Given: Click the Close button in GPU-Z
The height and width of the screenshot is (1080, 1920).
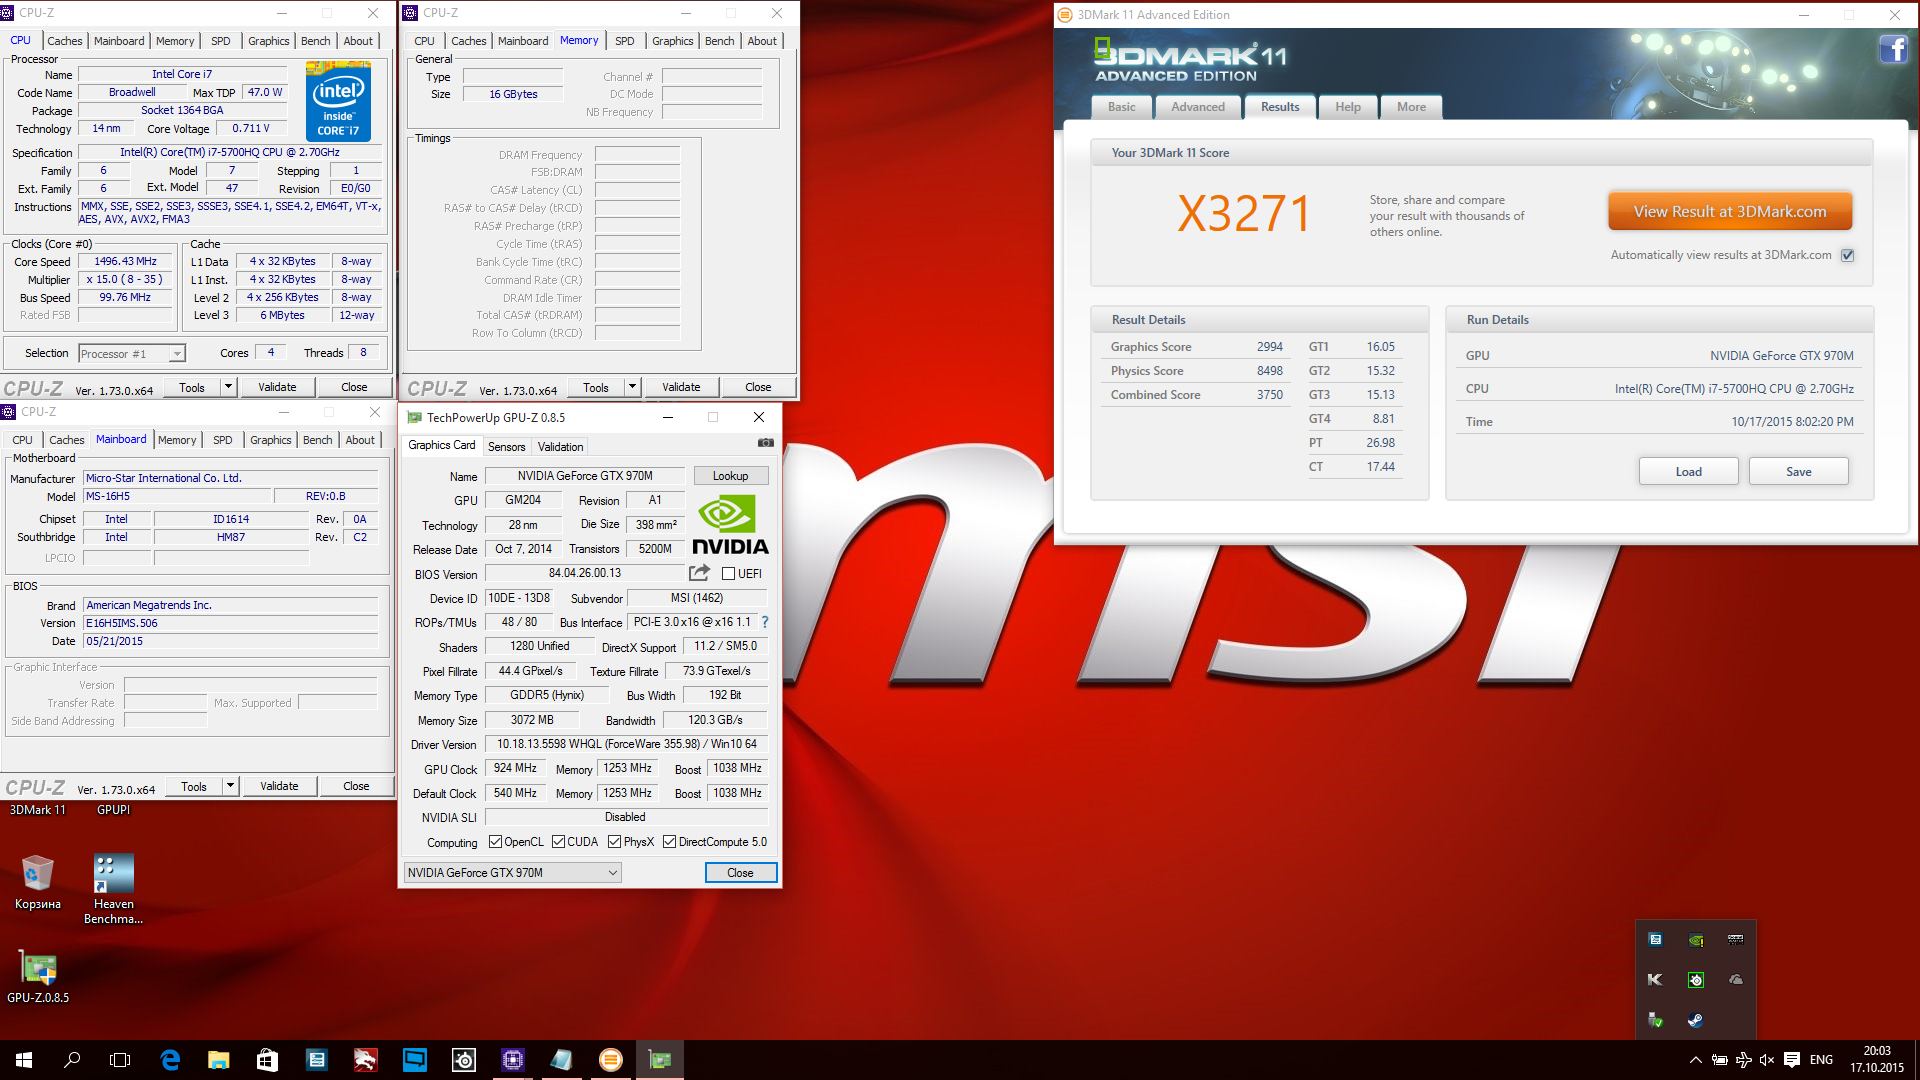Looking at the screenshot, I should click(x=740, y=873).
